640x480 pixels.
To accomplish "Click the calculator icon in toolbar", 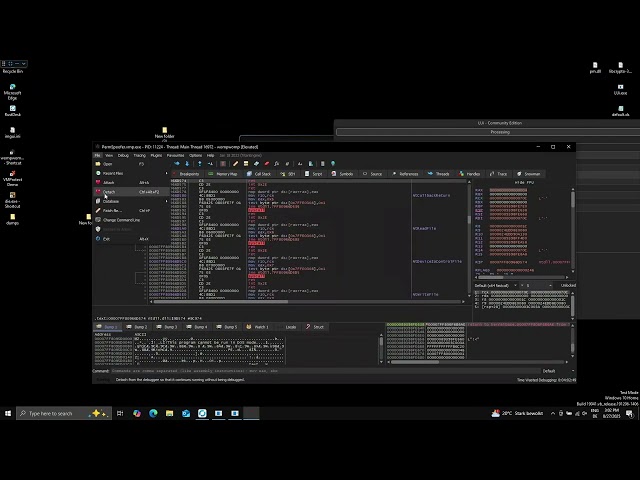I will pyautogui.click(x=322, y=164).
